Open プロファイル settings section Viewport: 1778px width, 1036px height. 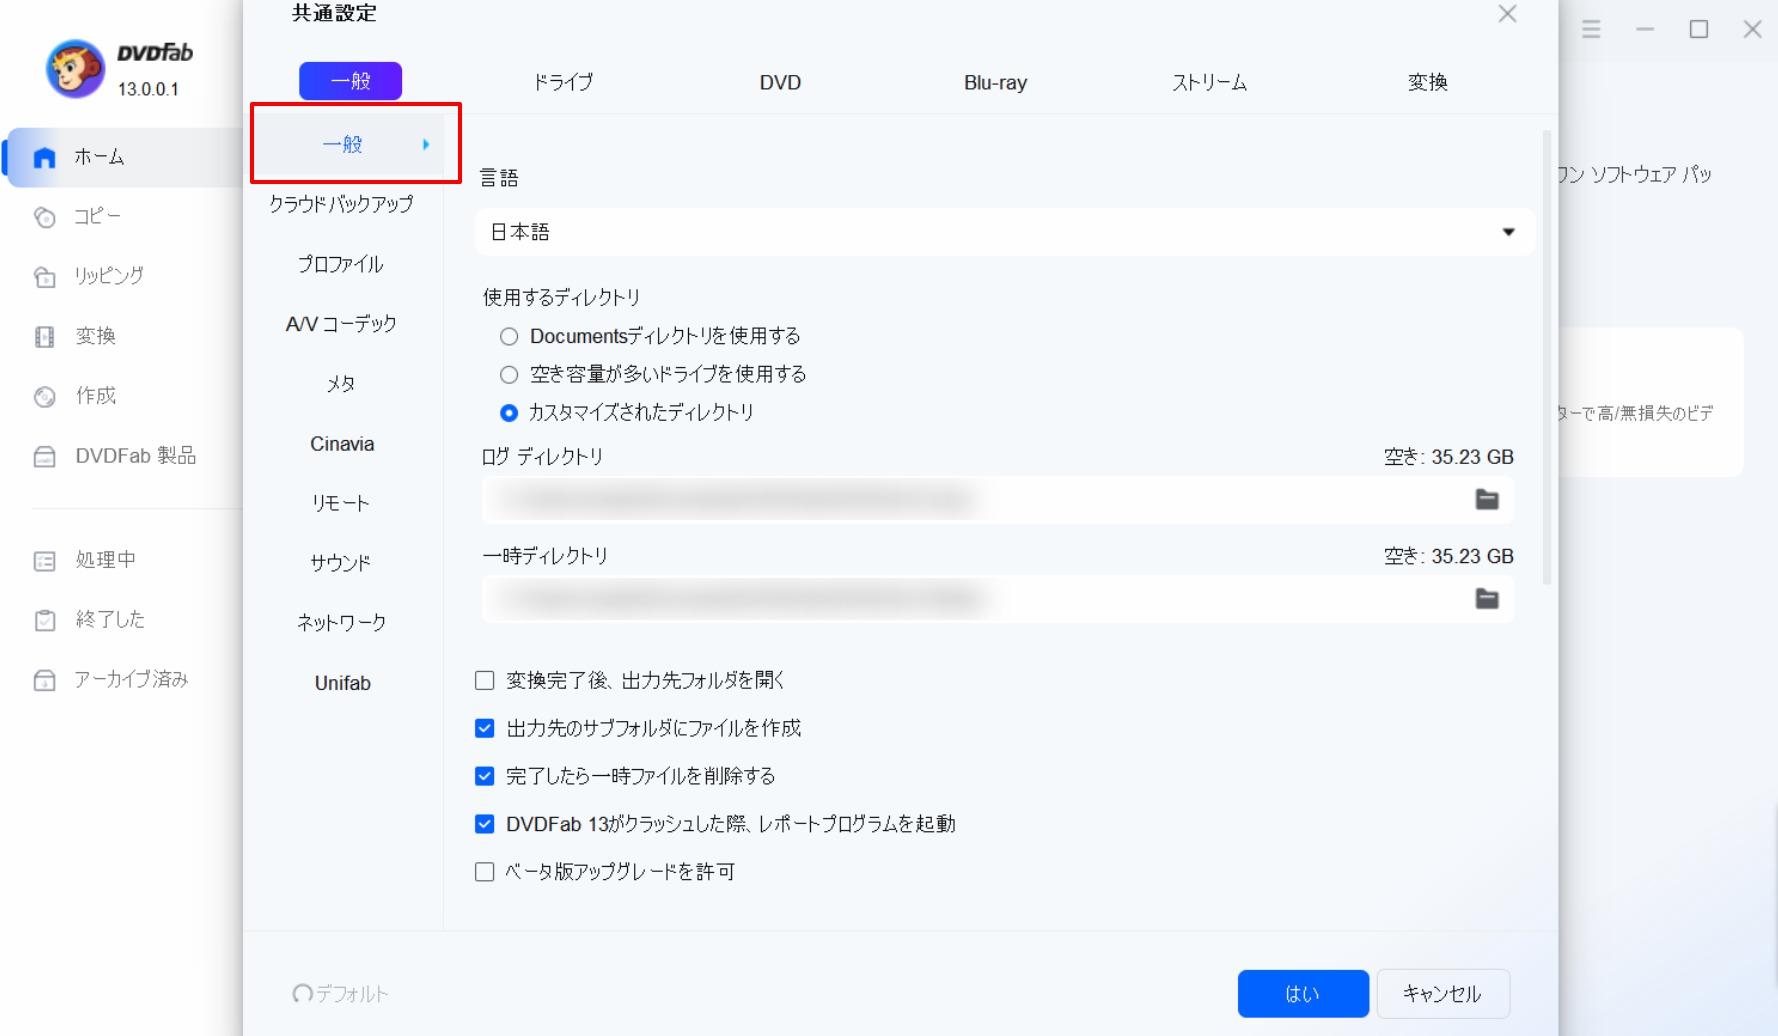341,264
